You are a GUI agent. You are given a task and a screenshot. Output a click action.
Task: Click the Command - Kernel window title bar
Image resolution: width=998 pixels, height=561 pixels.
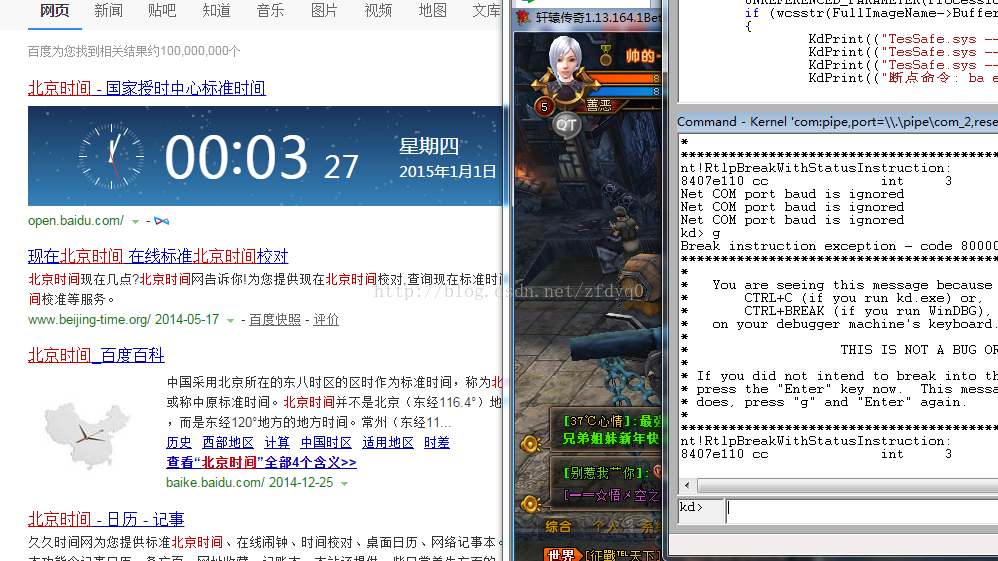pos(837,122)
